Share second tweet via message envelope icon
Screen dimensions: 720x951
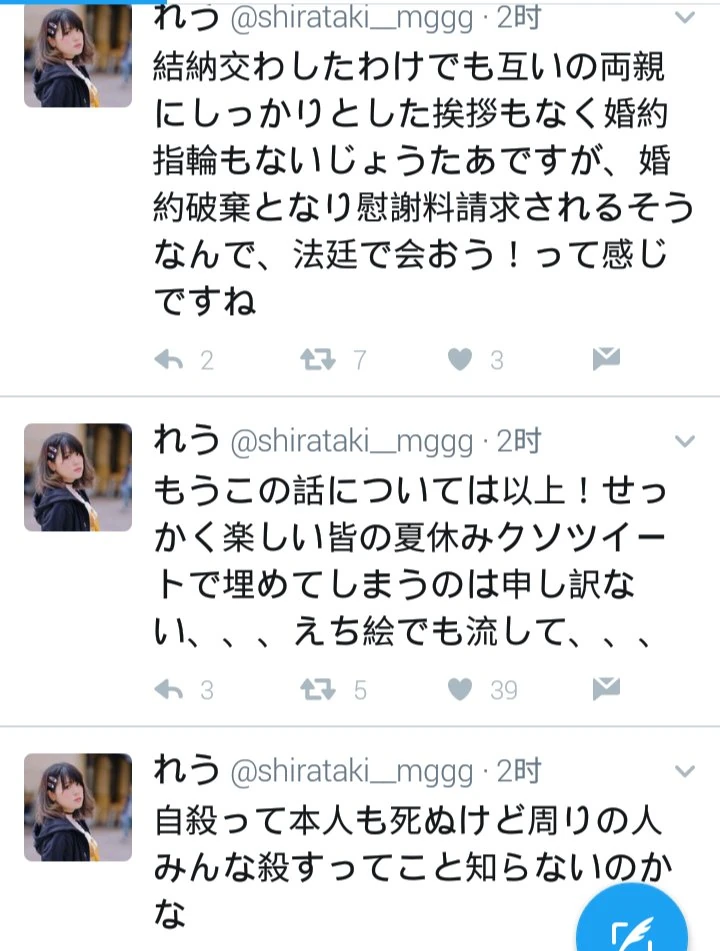[606, 688]
